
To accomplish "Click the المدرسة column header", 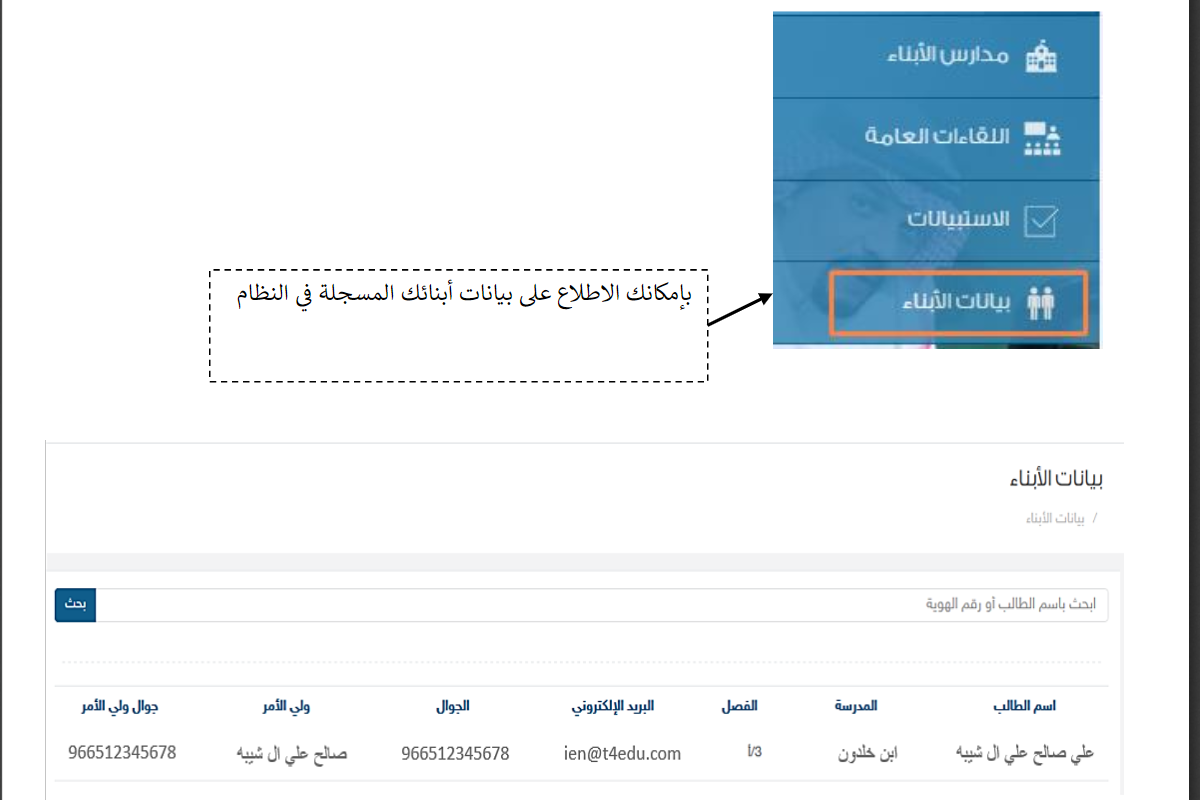I will (x=856, y=706).
